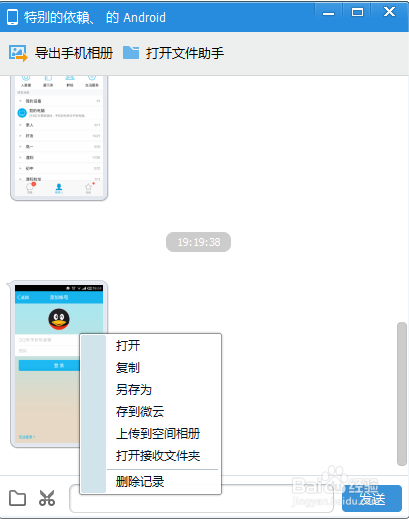Click the 19:19:38 timestamp label
The height and width of the screenshot is (519, 409).
[199, 242]
